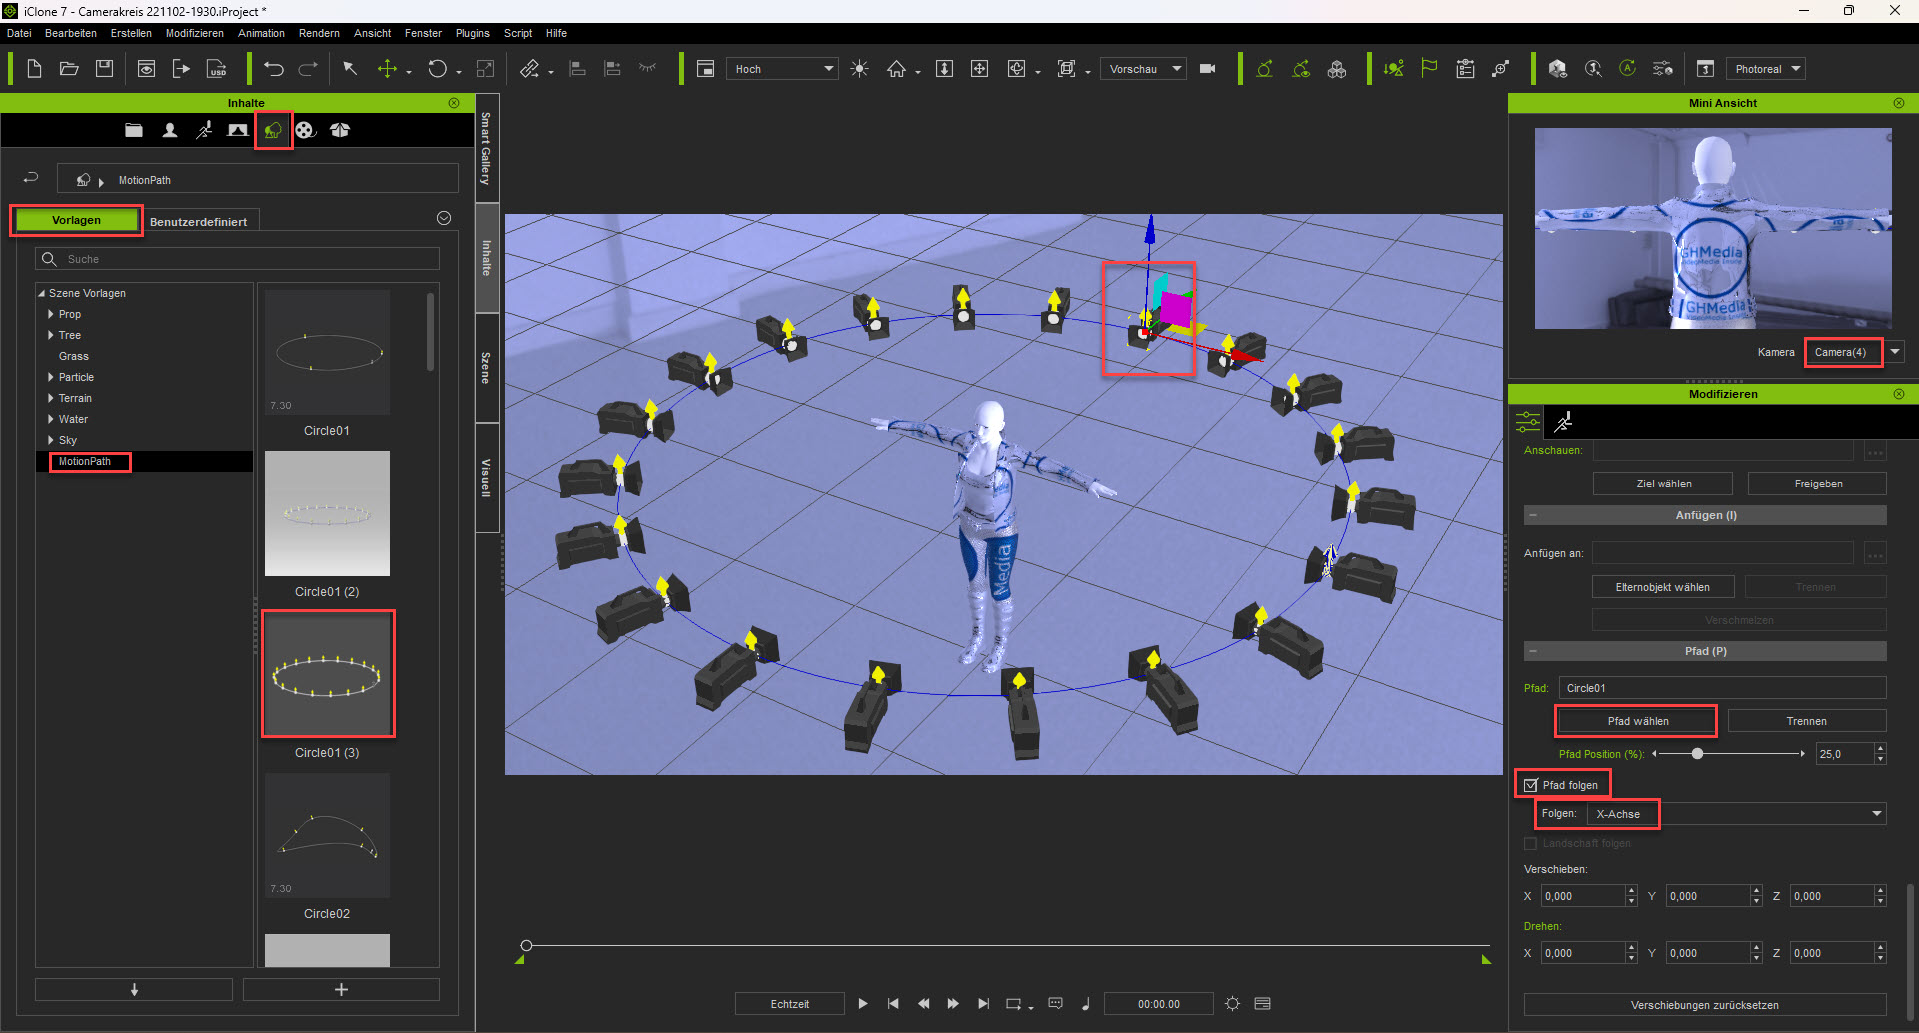Image resolution: width=1919 pixels, height=1033 pixels.
Task: Activate the Move tool with four arrows
Action: (x=387, y=69)
